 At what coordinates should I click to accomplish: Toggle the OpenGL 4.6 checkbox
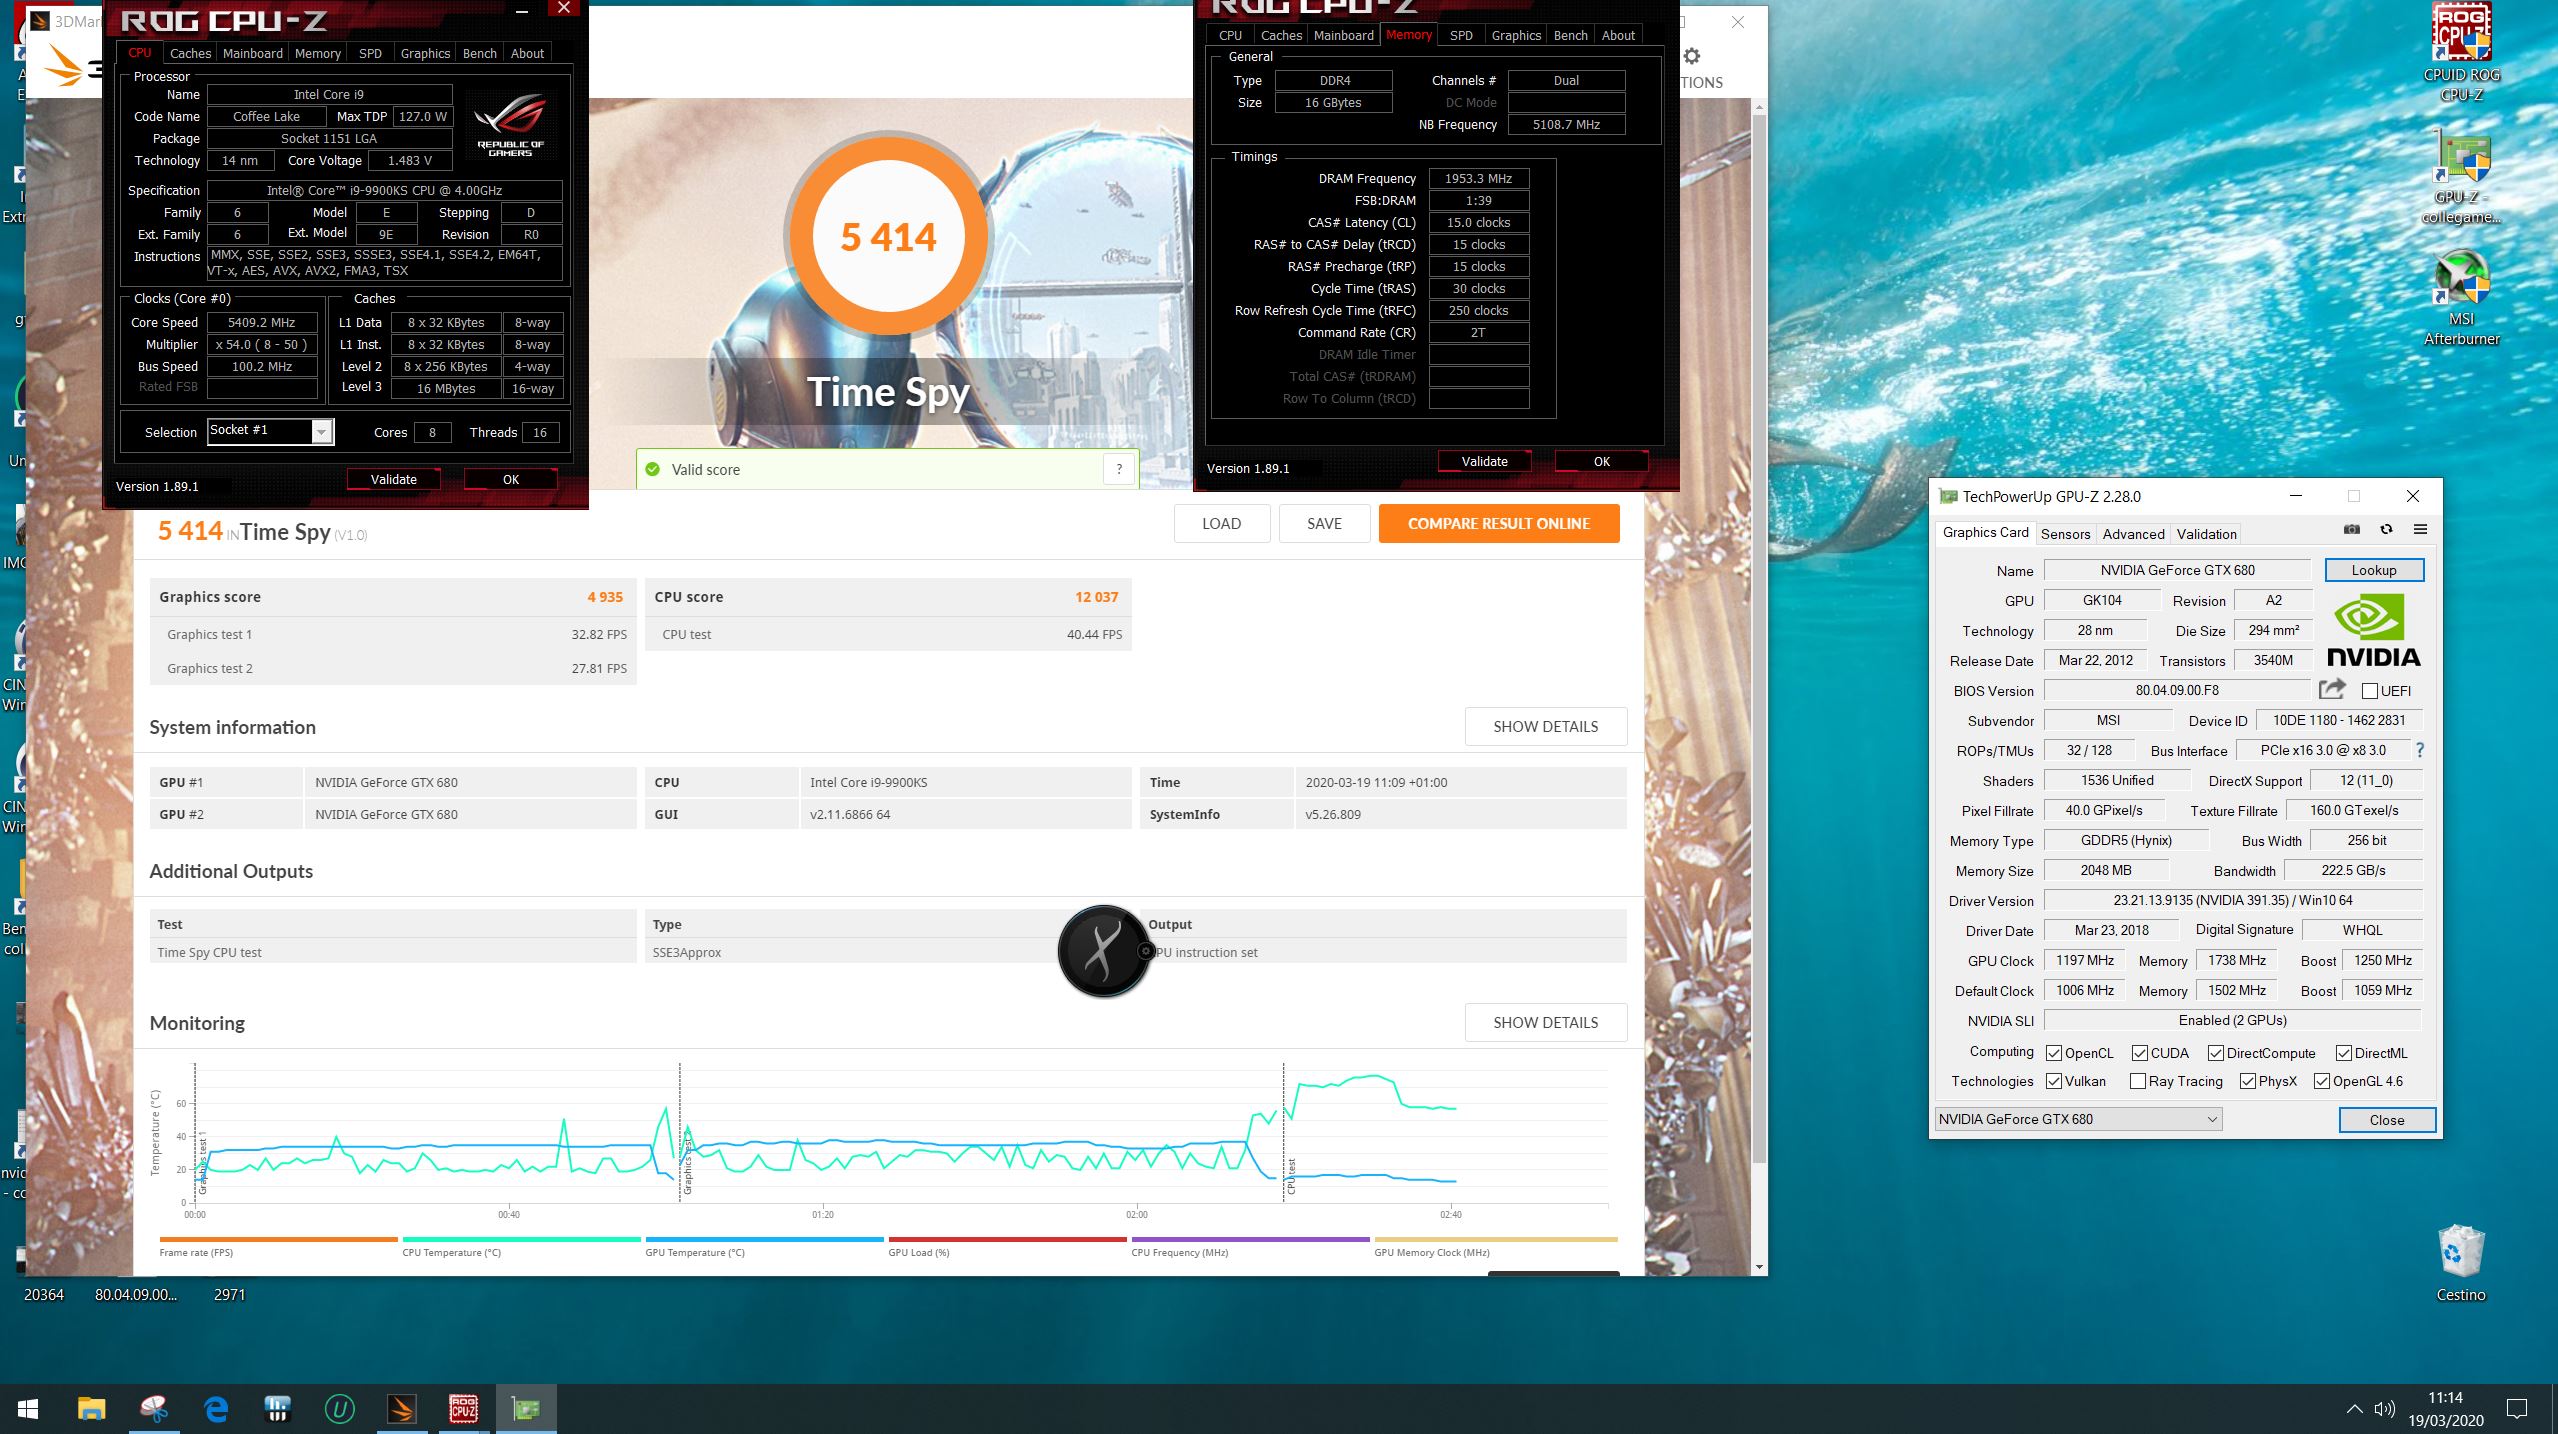click(x=2322, y=1081)
